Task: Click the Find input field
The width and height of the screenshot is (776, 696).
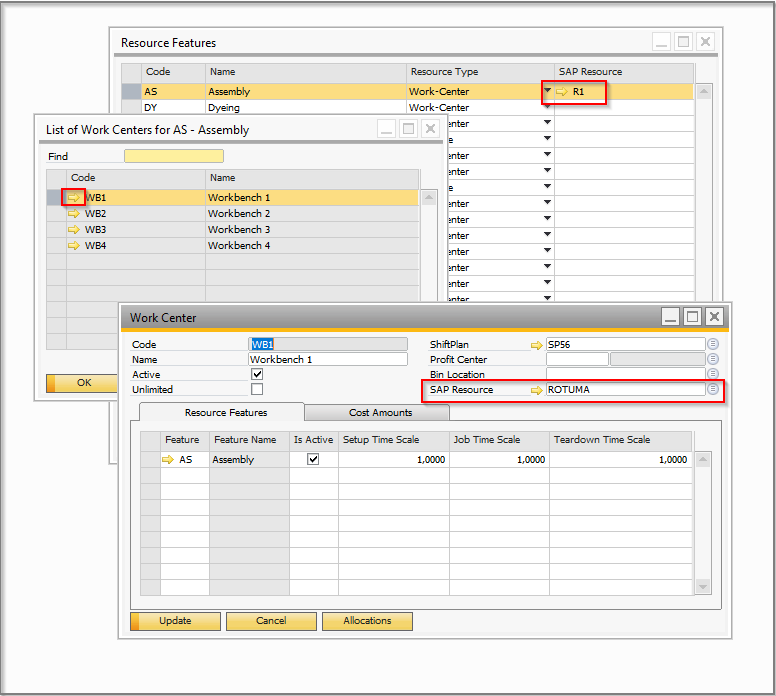Action: 173,156
